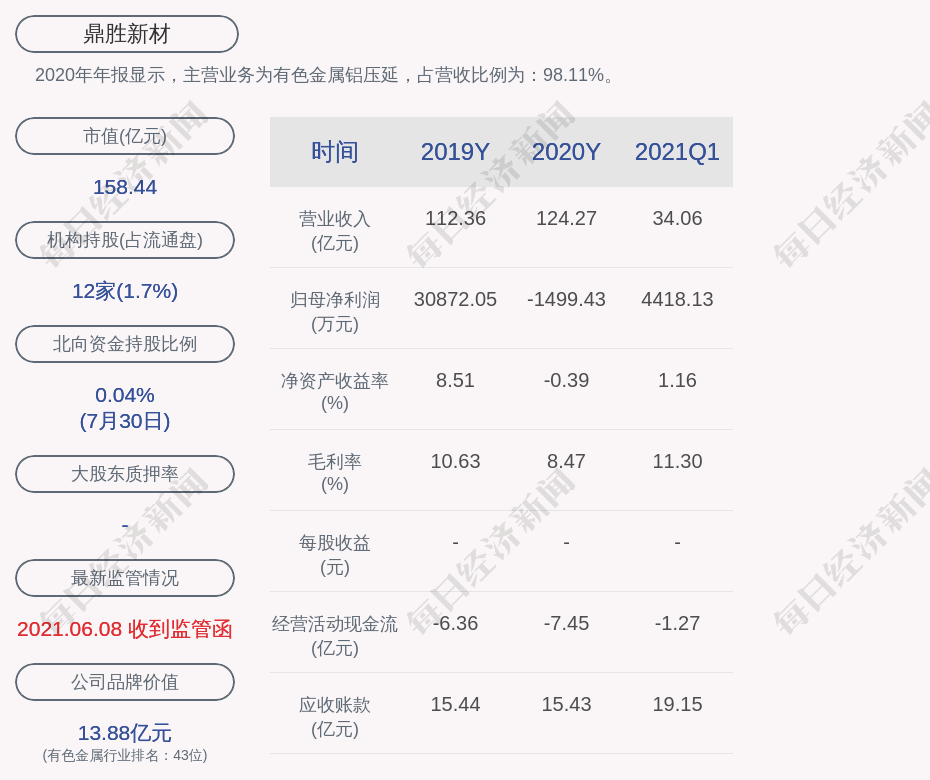Select the 最新监管情况 pill
The image size is (930, 780).
click(x=125, y=578)
